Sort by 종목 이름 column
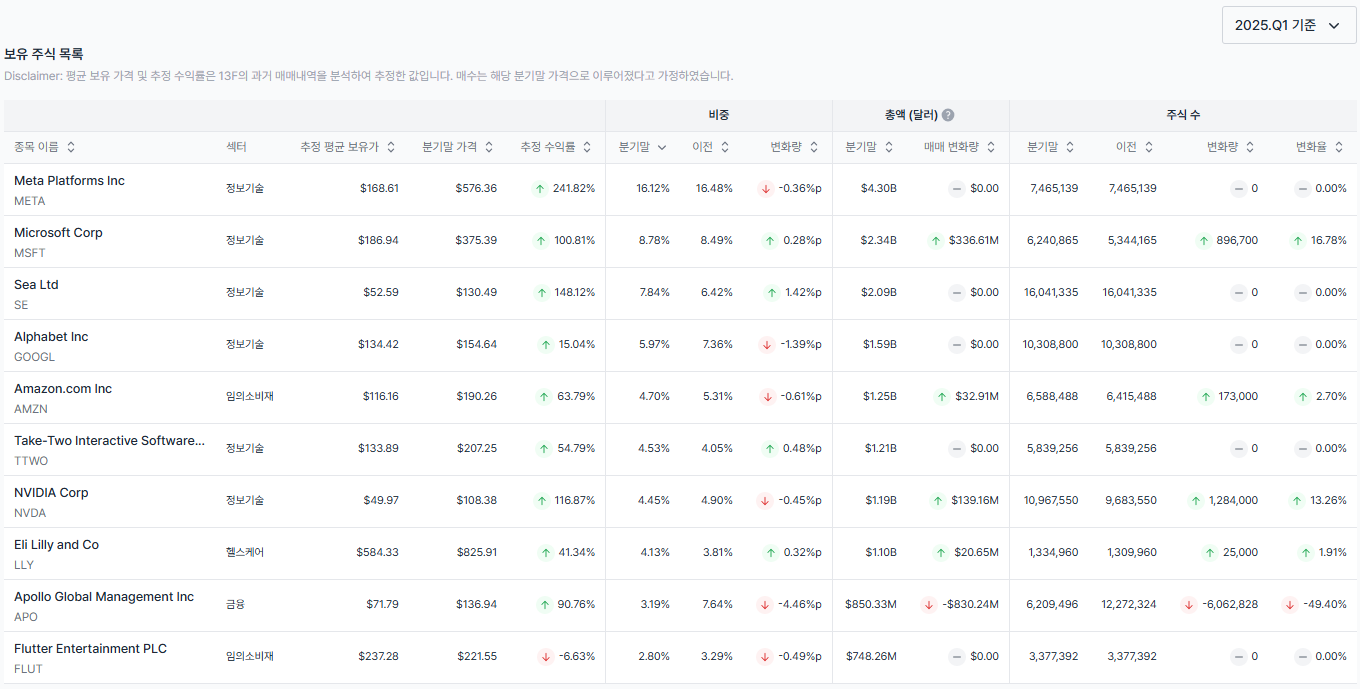Screen dimensions: 1360x689 point(45,147)
